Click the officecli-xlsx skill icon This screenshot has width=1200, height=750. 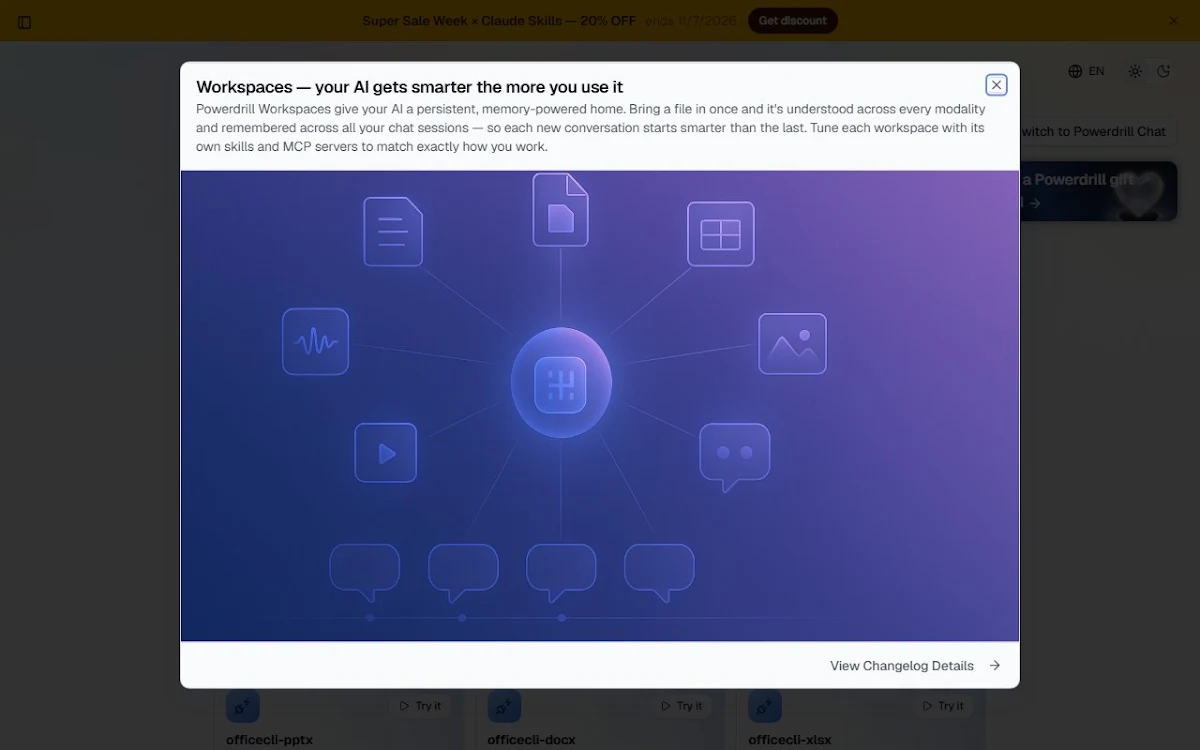point(766,706)
